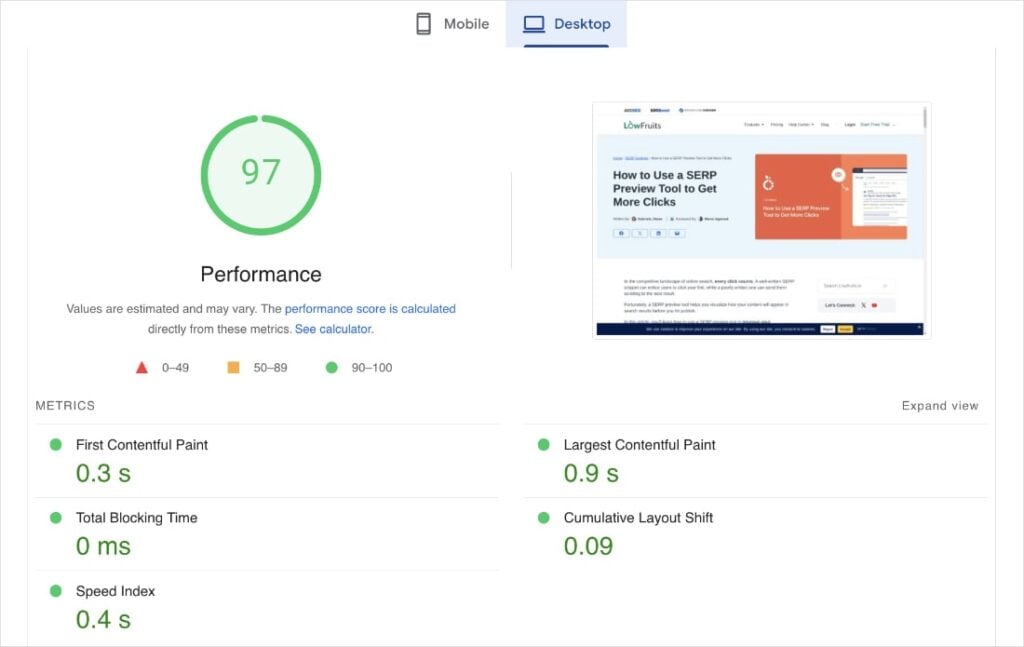Click the mobile phone icon

tap(421, 23)
